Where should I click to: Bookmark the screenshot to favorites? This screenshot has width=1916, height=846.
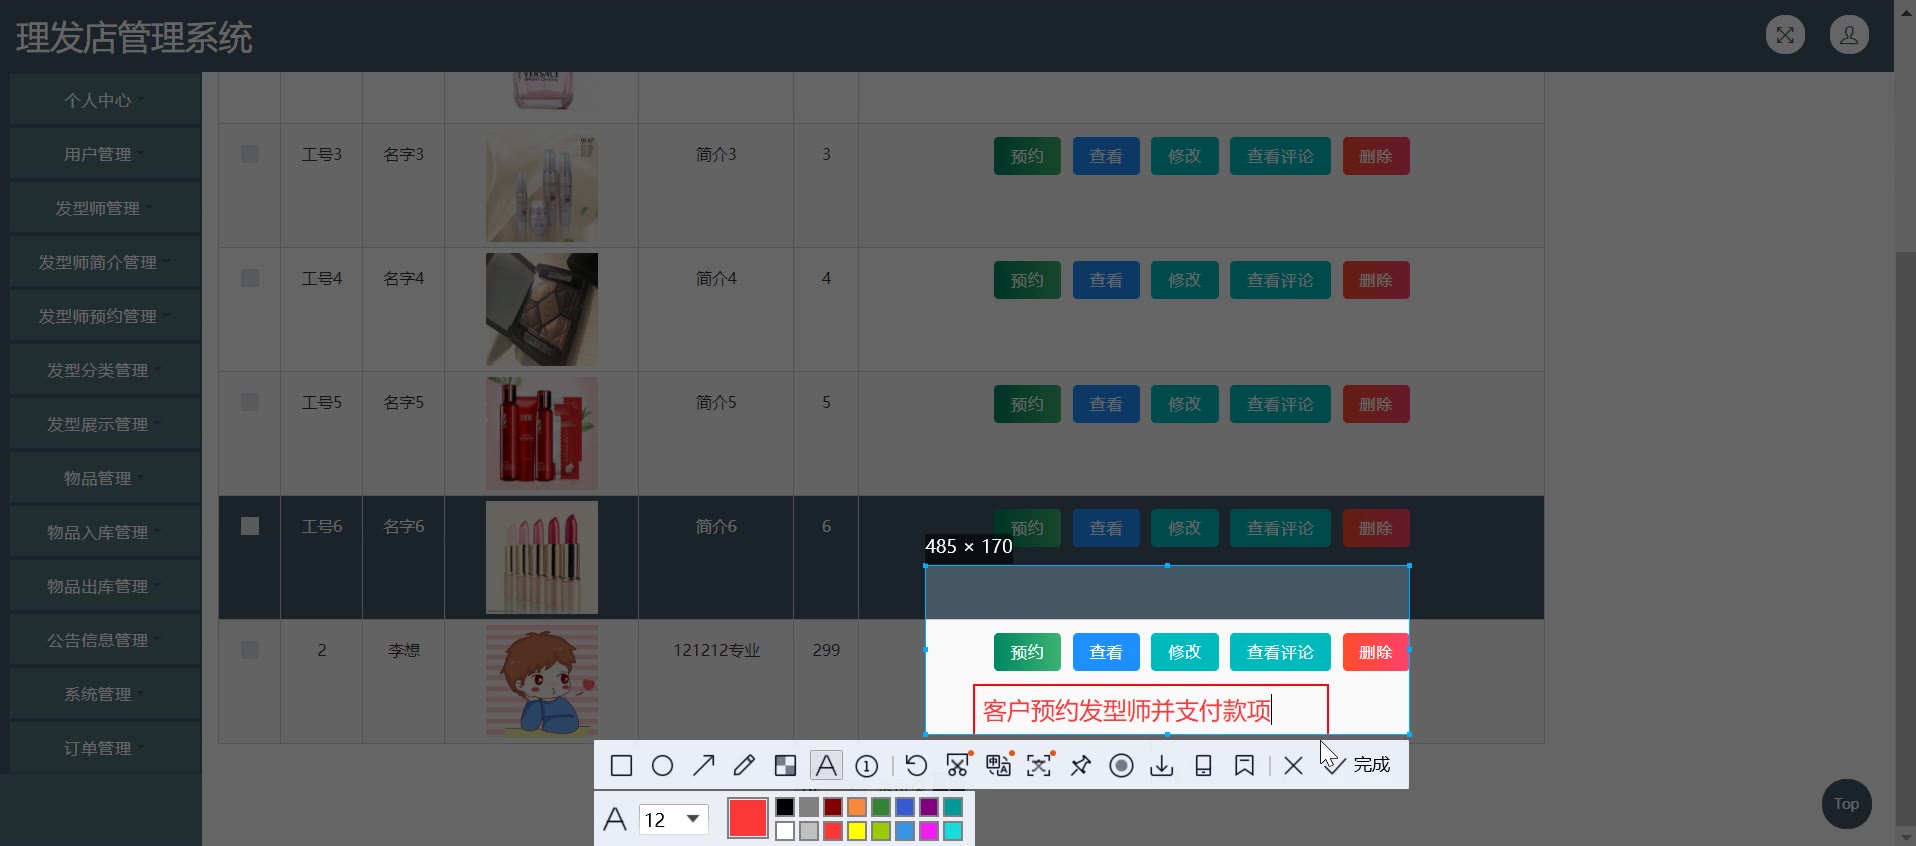[1244, 766]
